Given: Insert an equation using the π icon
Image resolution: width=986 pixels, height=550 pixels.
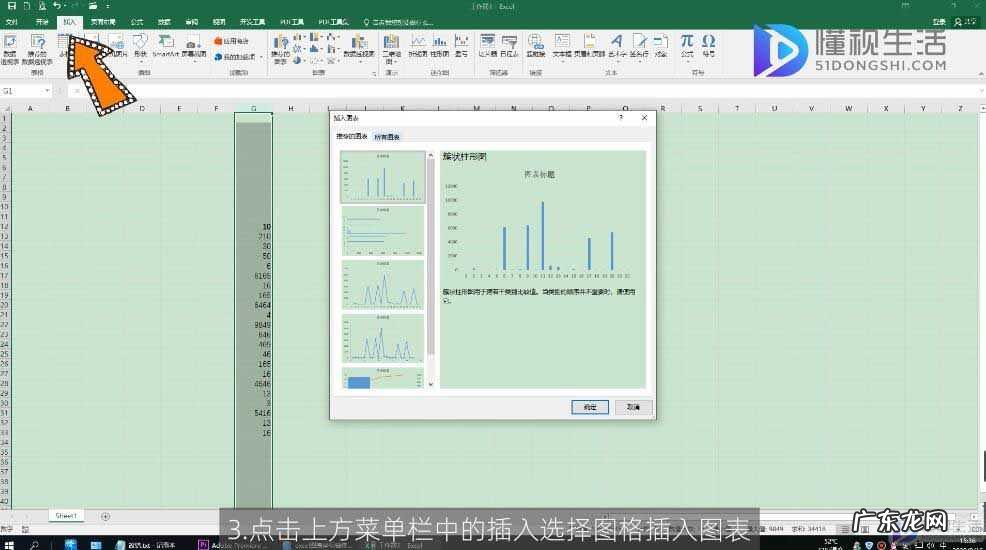Looking at the screenshot, I should coord(687,44).
